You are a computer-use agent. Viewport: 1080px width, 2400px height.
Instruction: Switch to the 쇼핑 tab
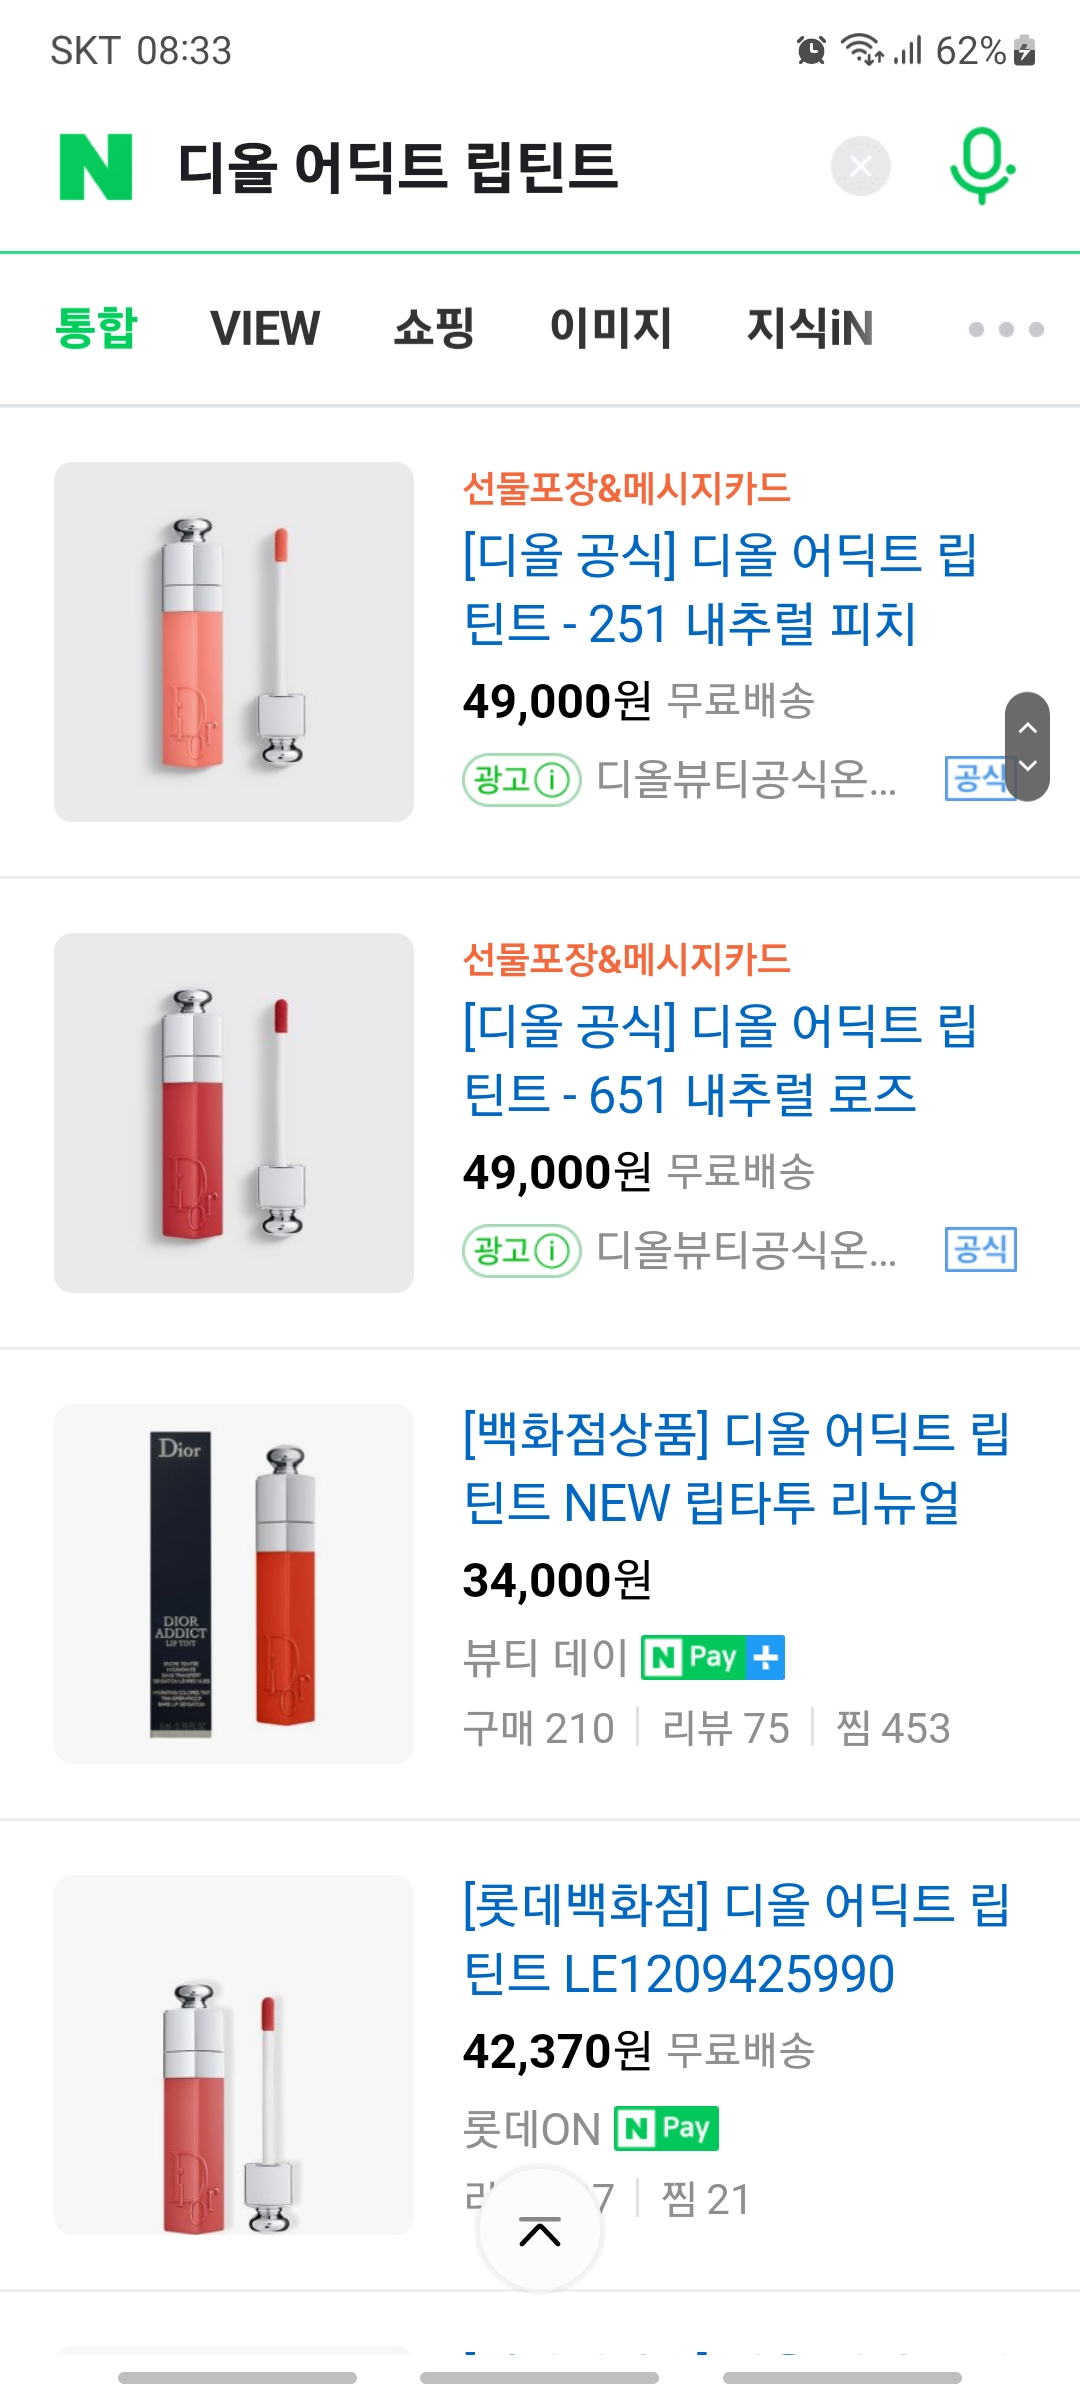pos(434,329)
